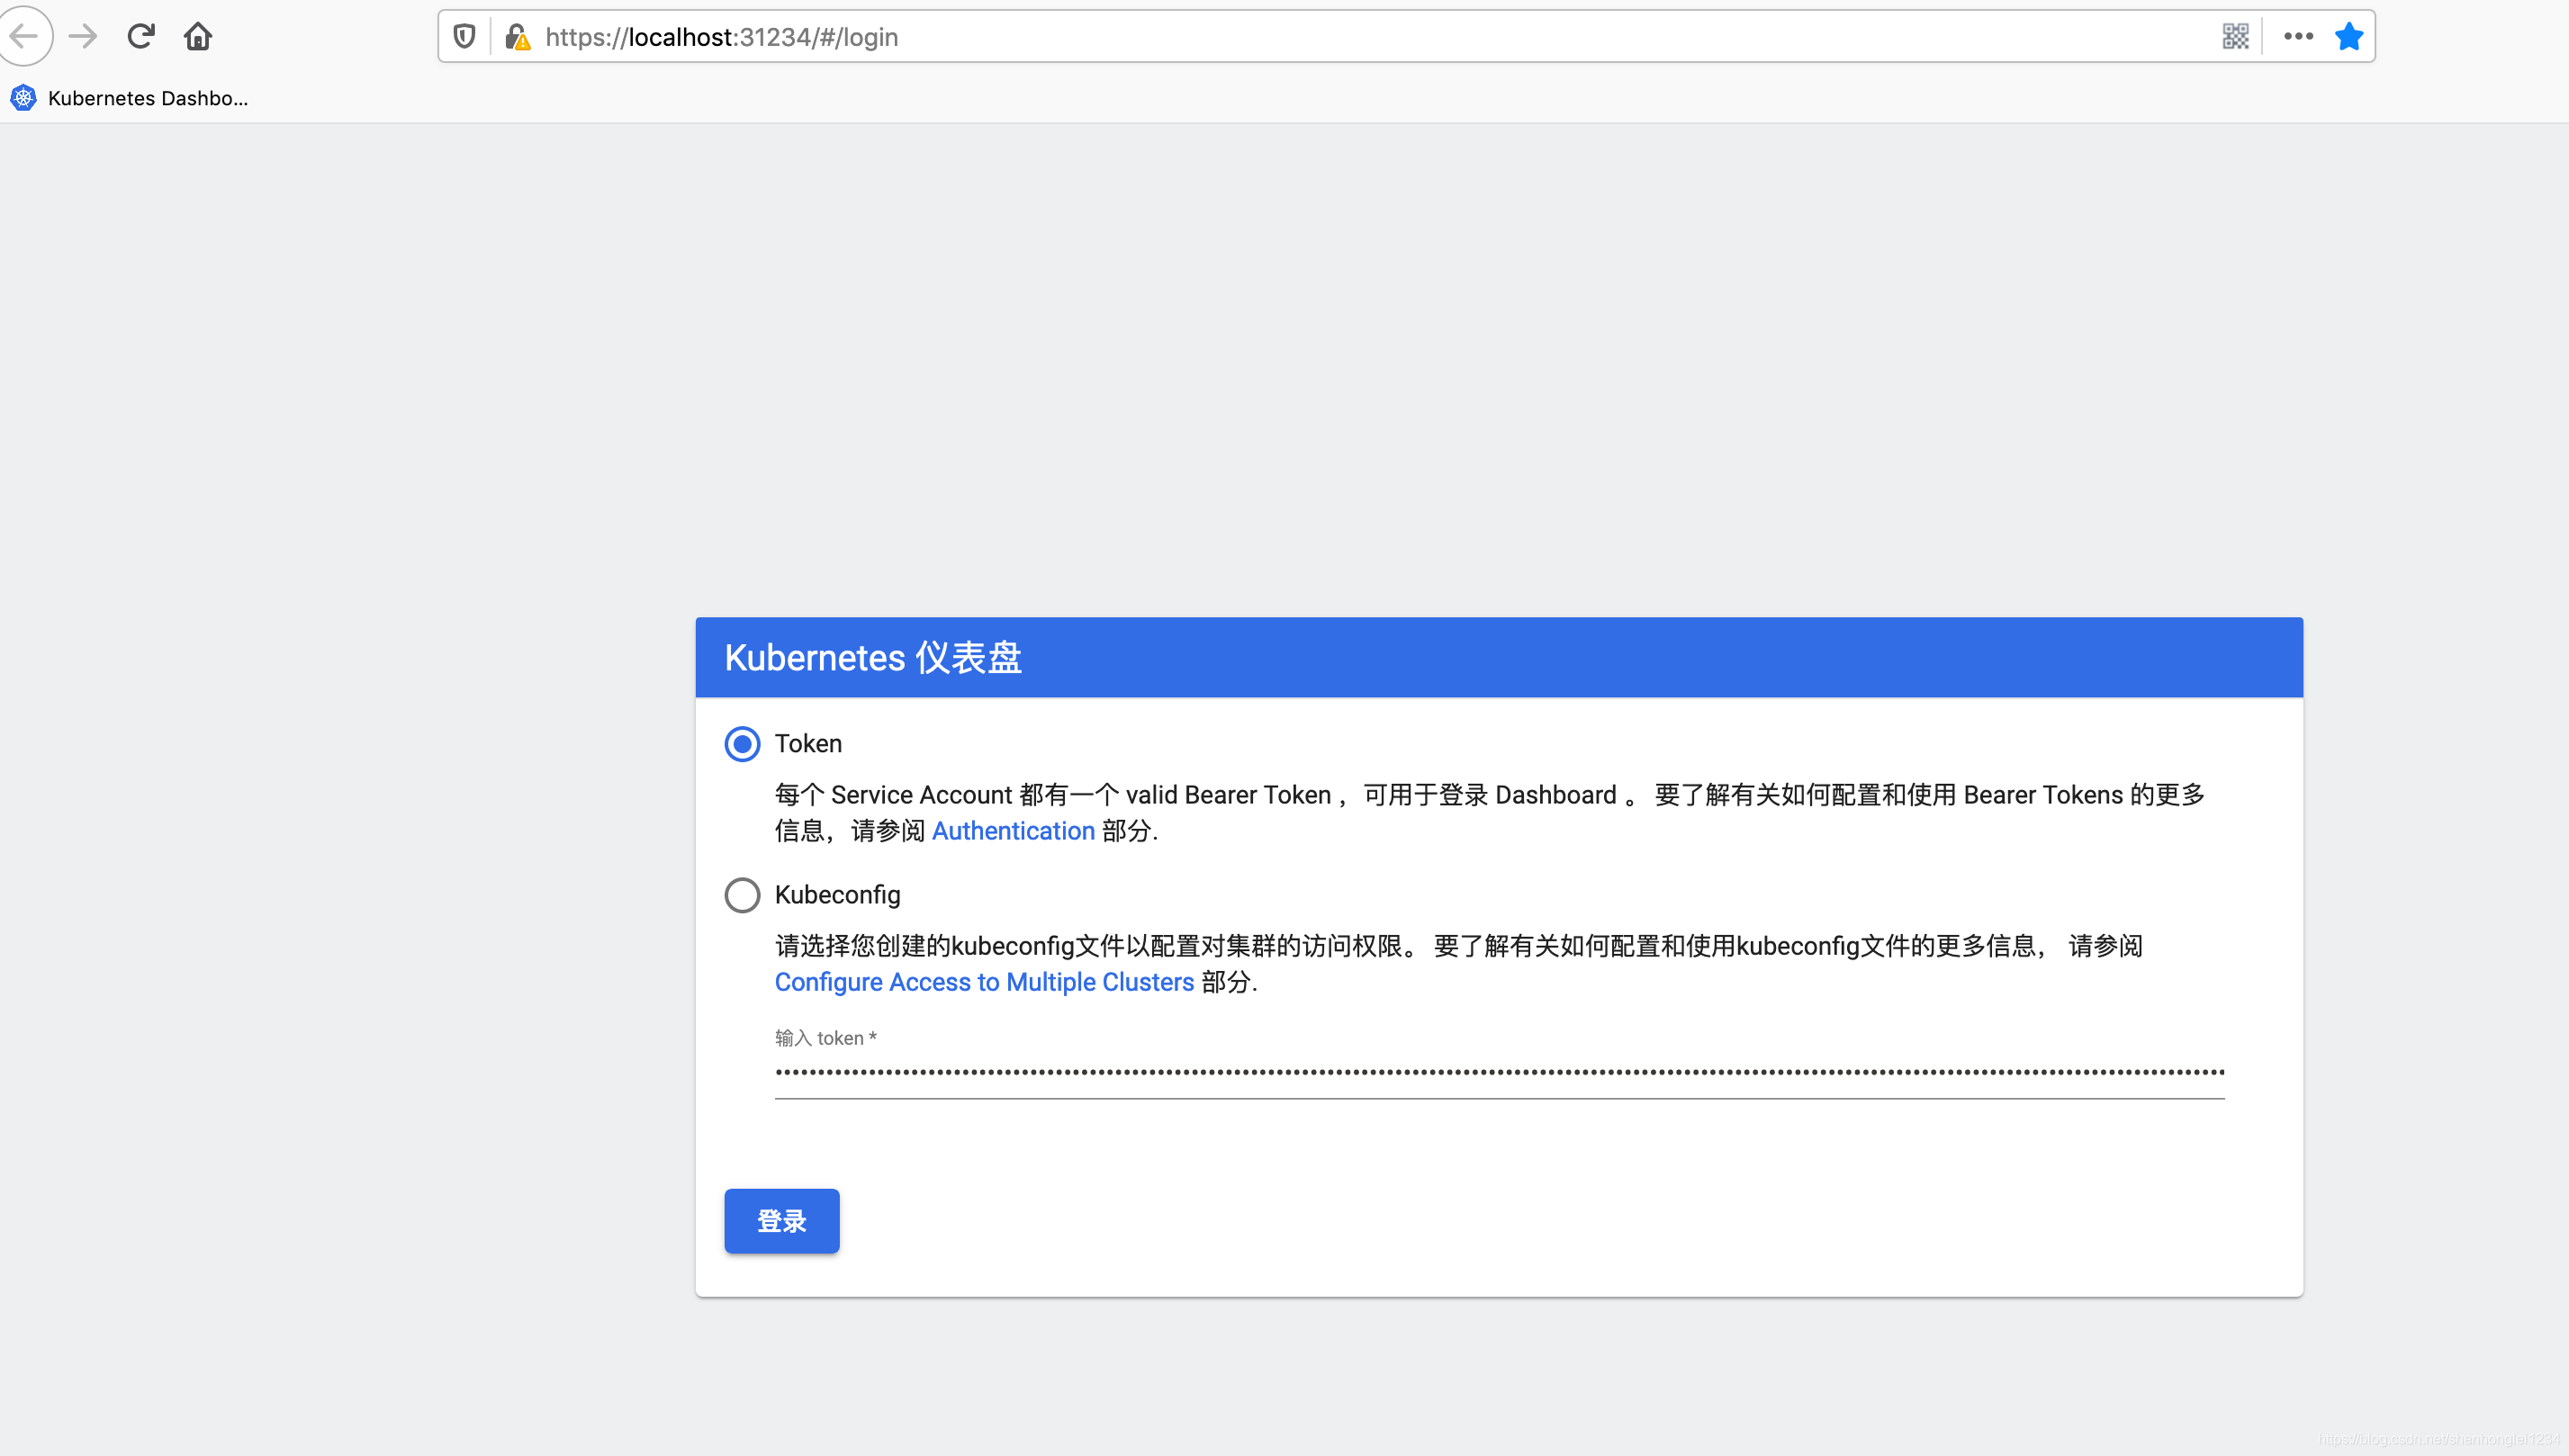Enable Token authentication method
Viewport: 2569px width, 1456px height.
(741, 743)
